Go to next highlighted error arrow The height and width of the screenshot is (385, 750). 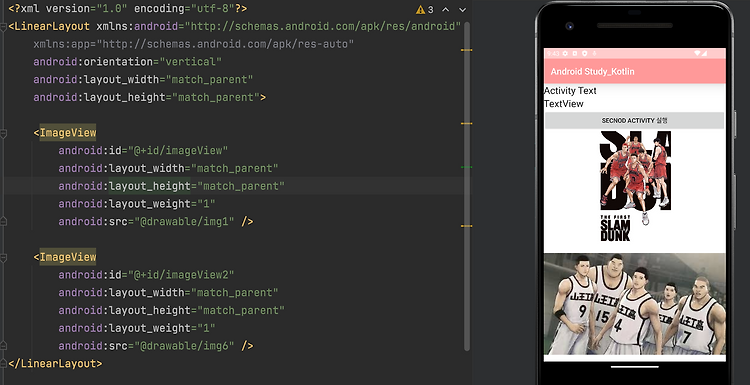click(x=463, y=10)
